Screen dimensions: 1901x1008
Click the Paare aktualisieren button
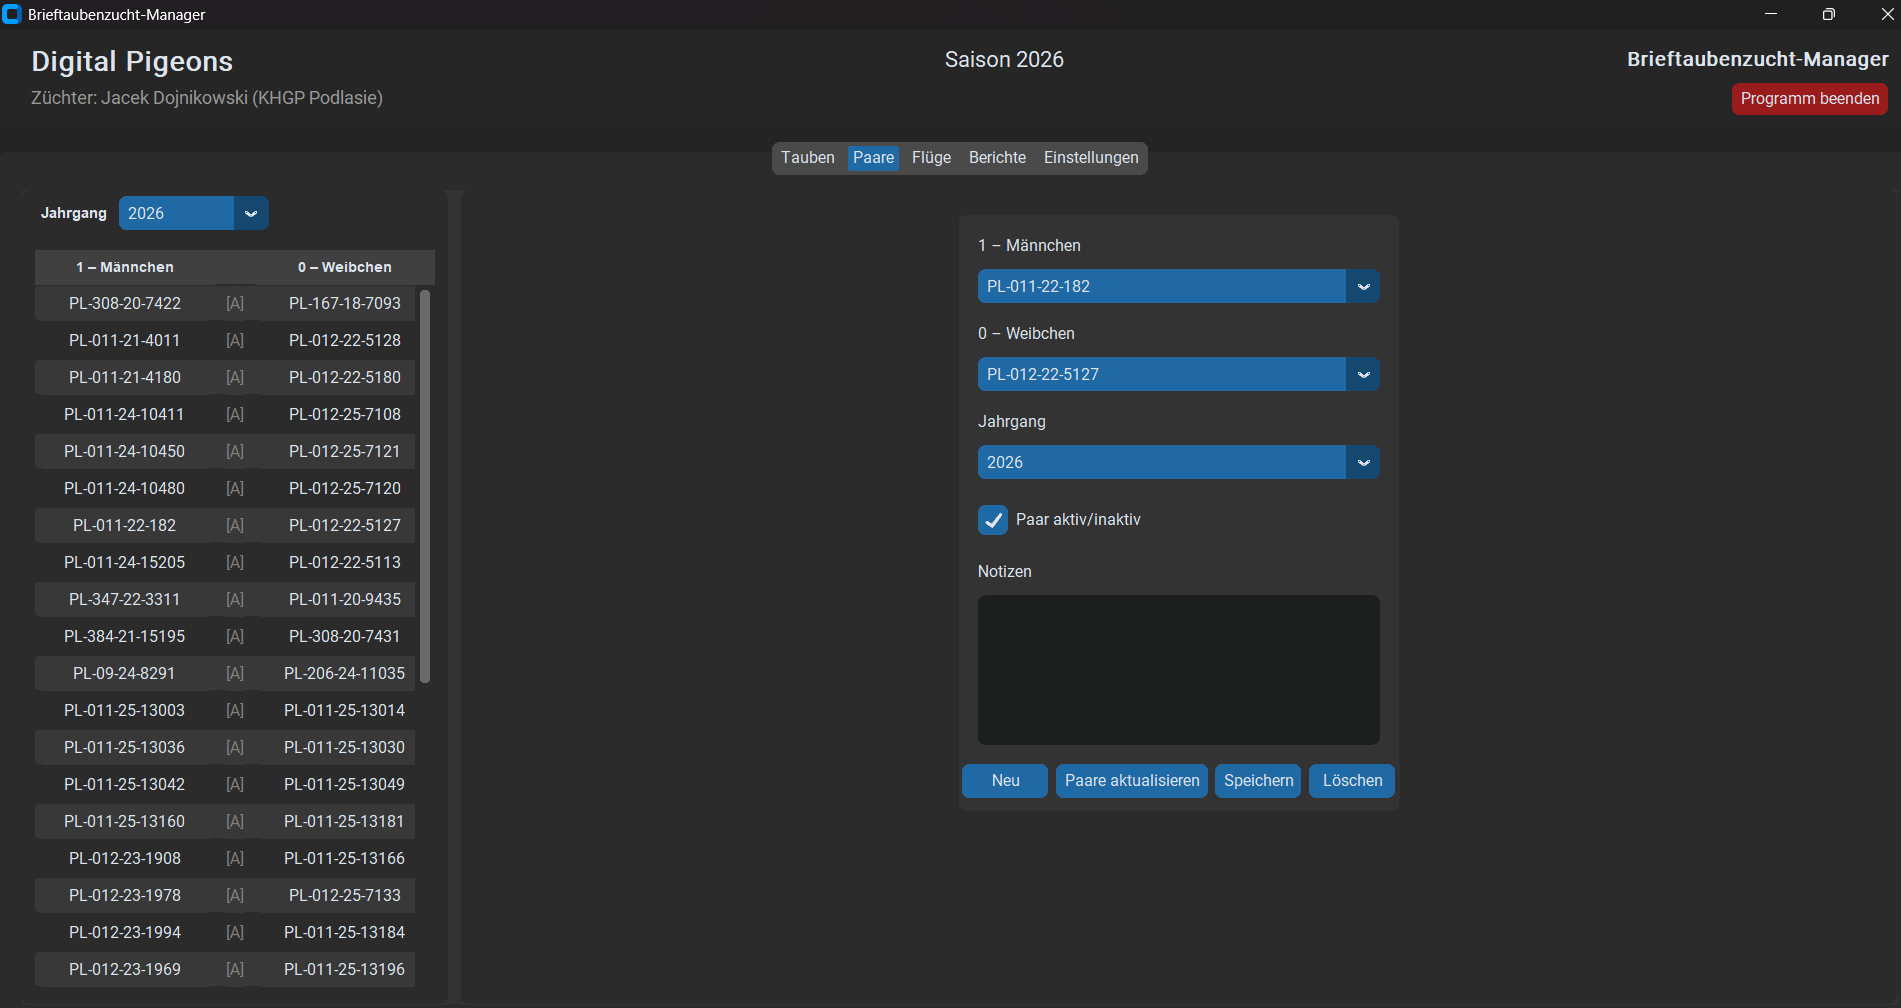pyautogui.click(x=1132, y=781)
